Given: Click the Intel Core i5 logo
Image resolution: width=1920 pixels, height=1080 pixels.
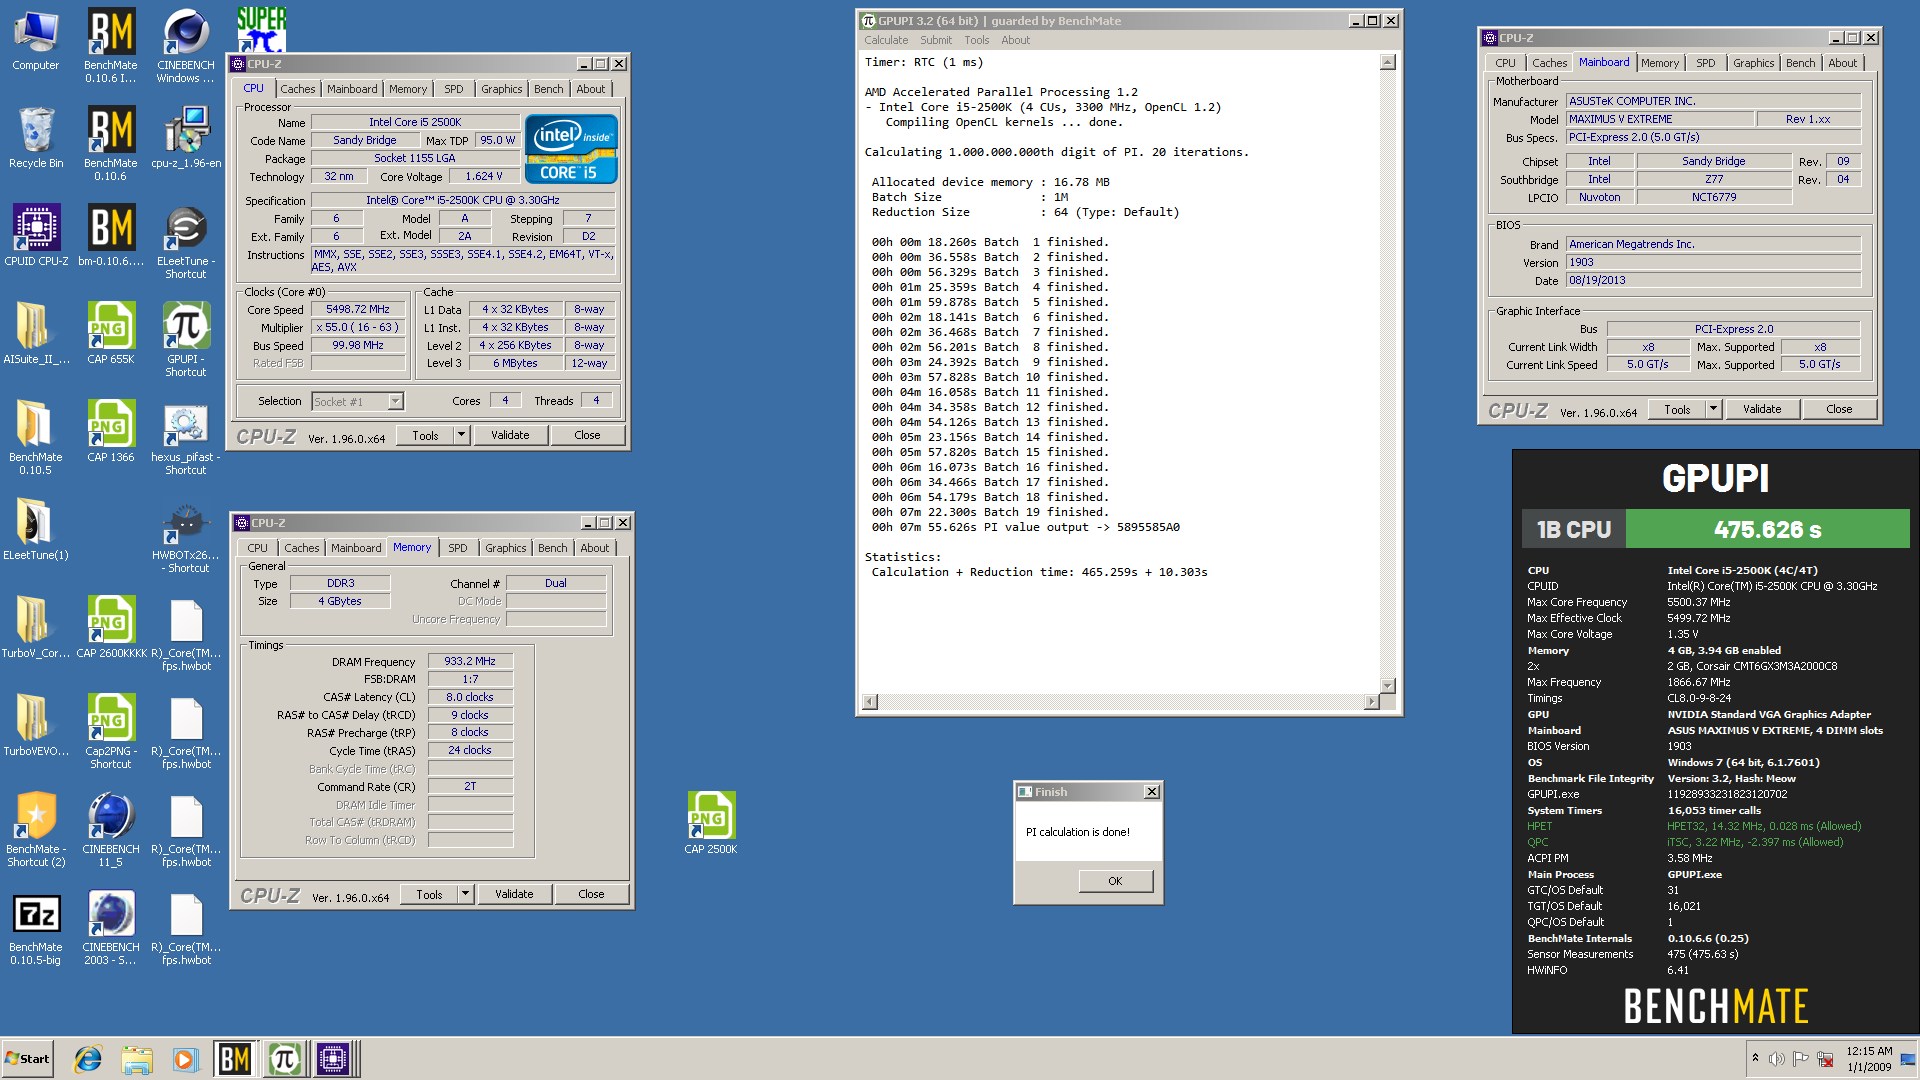Looking at the screenshot, I should coord(571,149).
